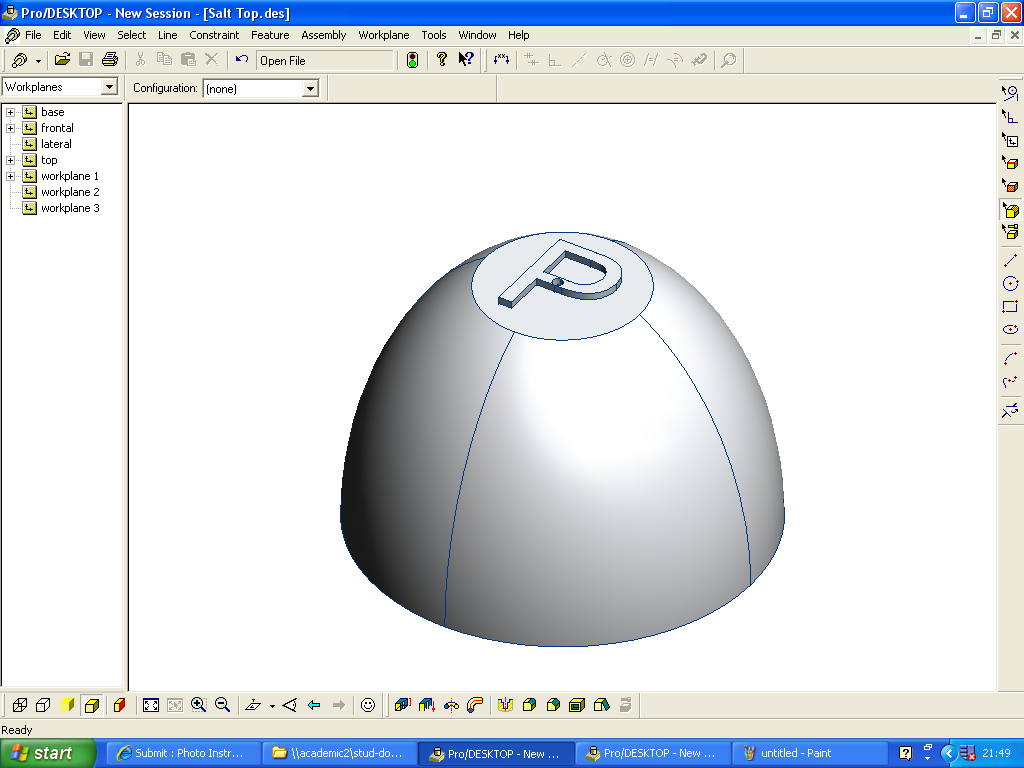
Task: Switch to untitled - Paint in taskbar
Action: (795, 753)
